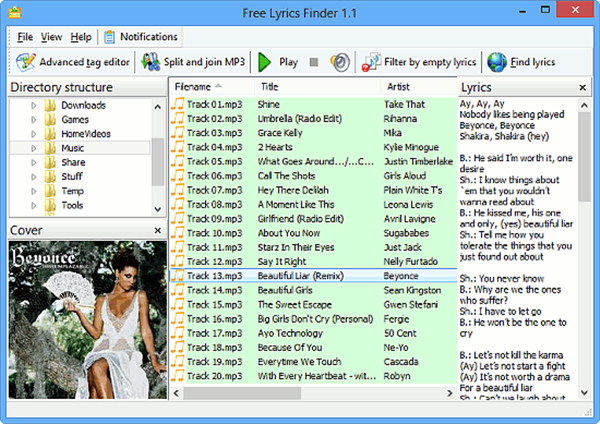Click Split and join MP3 tool
Viewport: 600px width, 424px height.
193,62
